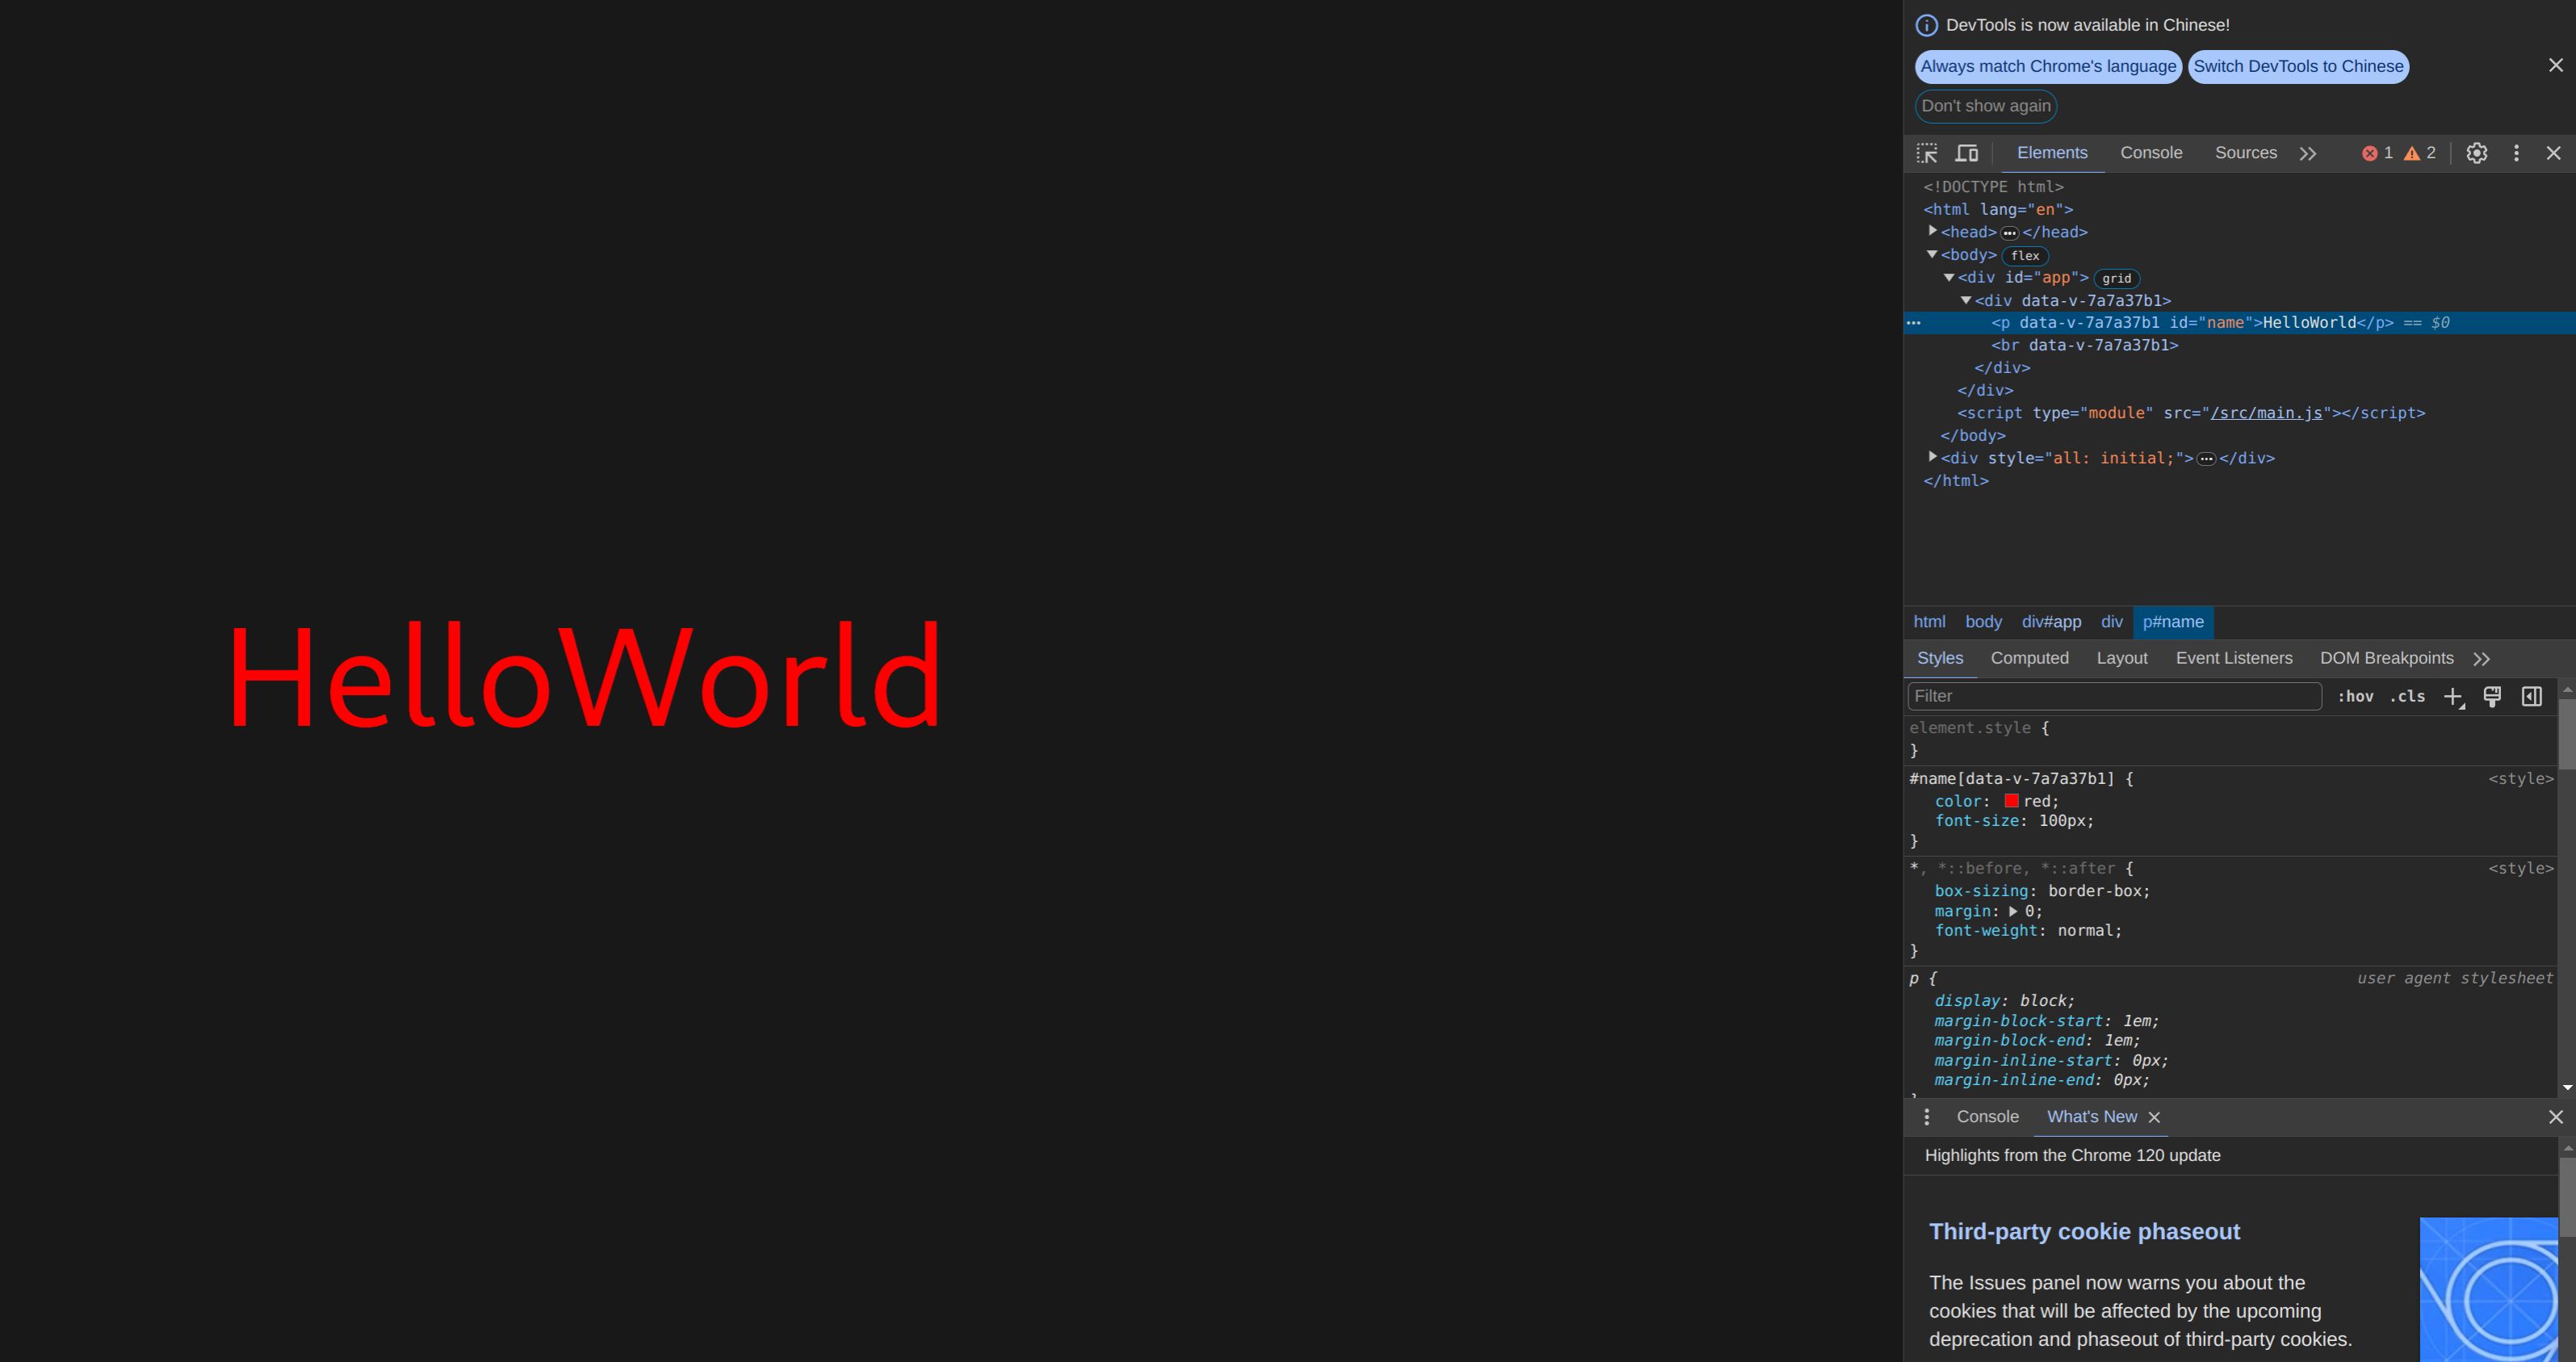Click 'Don't show again' notification toggle
Image resolution: width=2576 pixels, height=1362 pixels.
[1987, 106]
